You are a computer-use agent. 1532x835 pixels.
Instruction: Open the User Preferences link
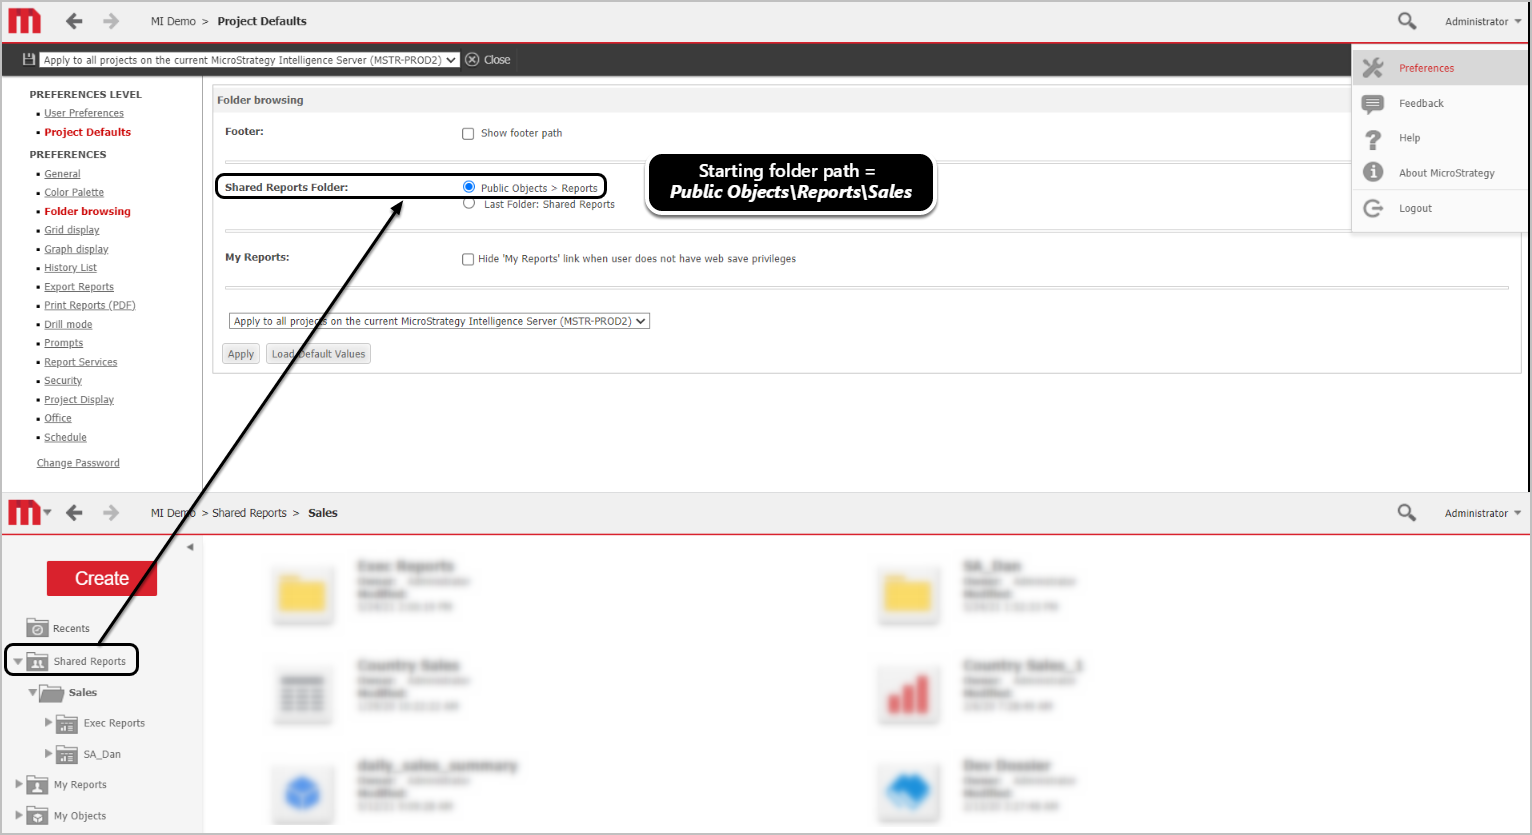pyautogui.click(x=84, y=113)
